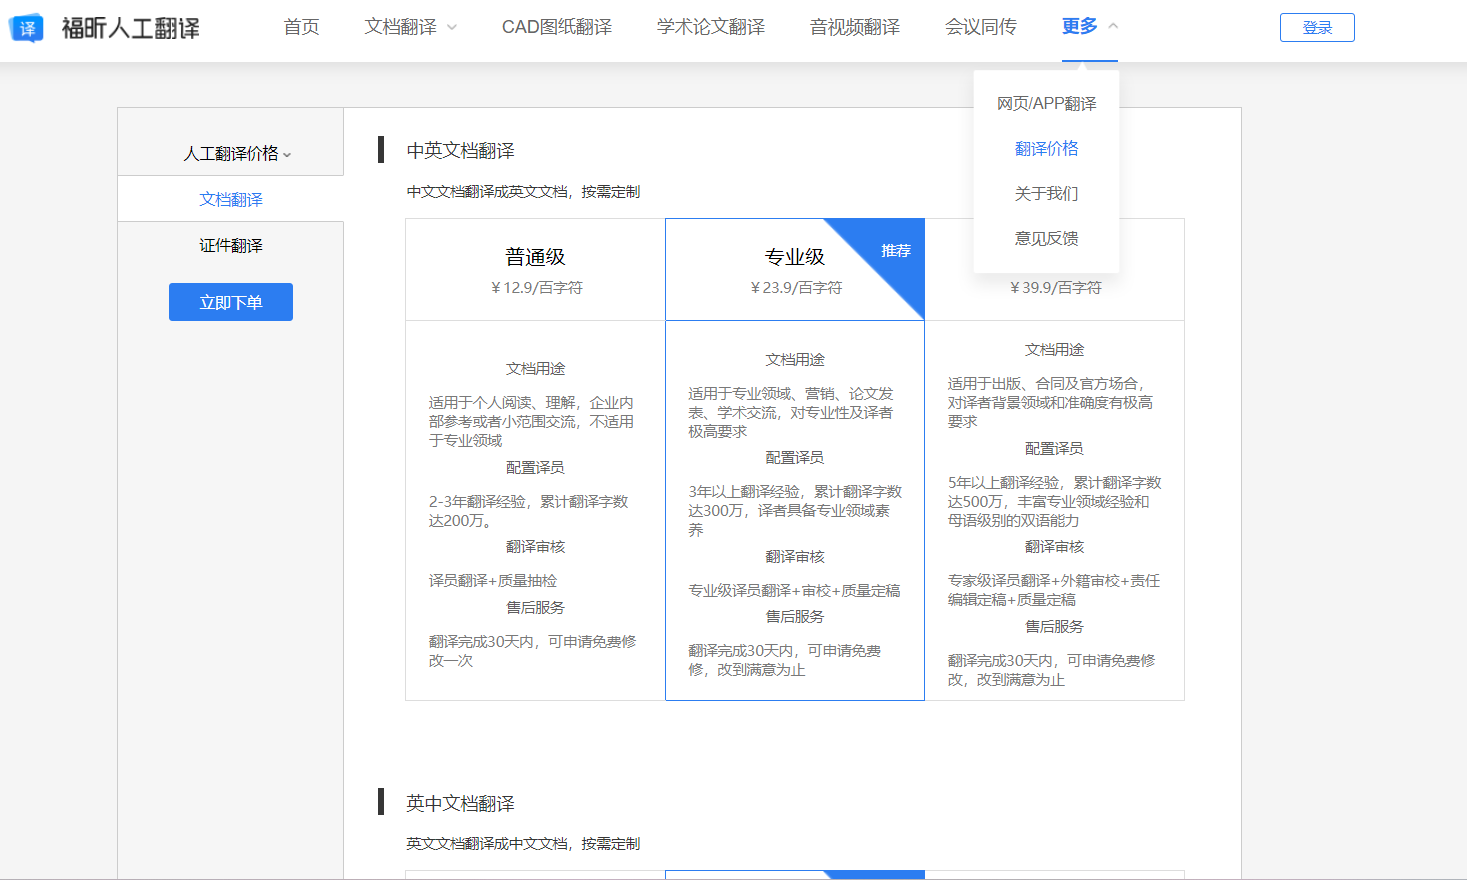Expand the chevron next to 文档翻译
The width and height of the screenshot is (1467, 880).
[x=451, y=28]
